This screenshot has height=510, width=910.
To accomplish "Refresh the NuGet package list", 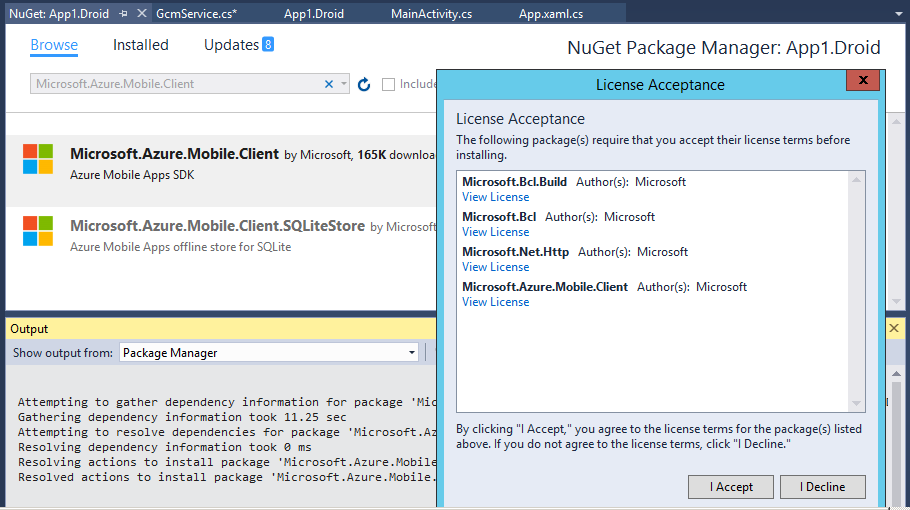I will [x=364, y=85].
